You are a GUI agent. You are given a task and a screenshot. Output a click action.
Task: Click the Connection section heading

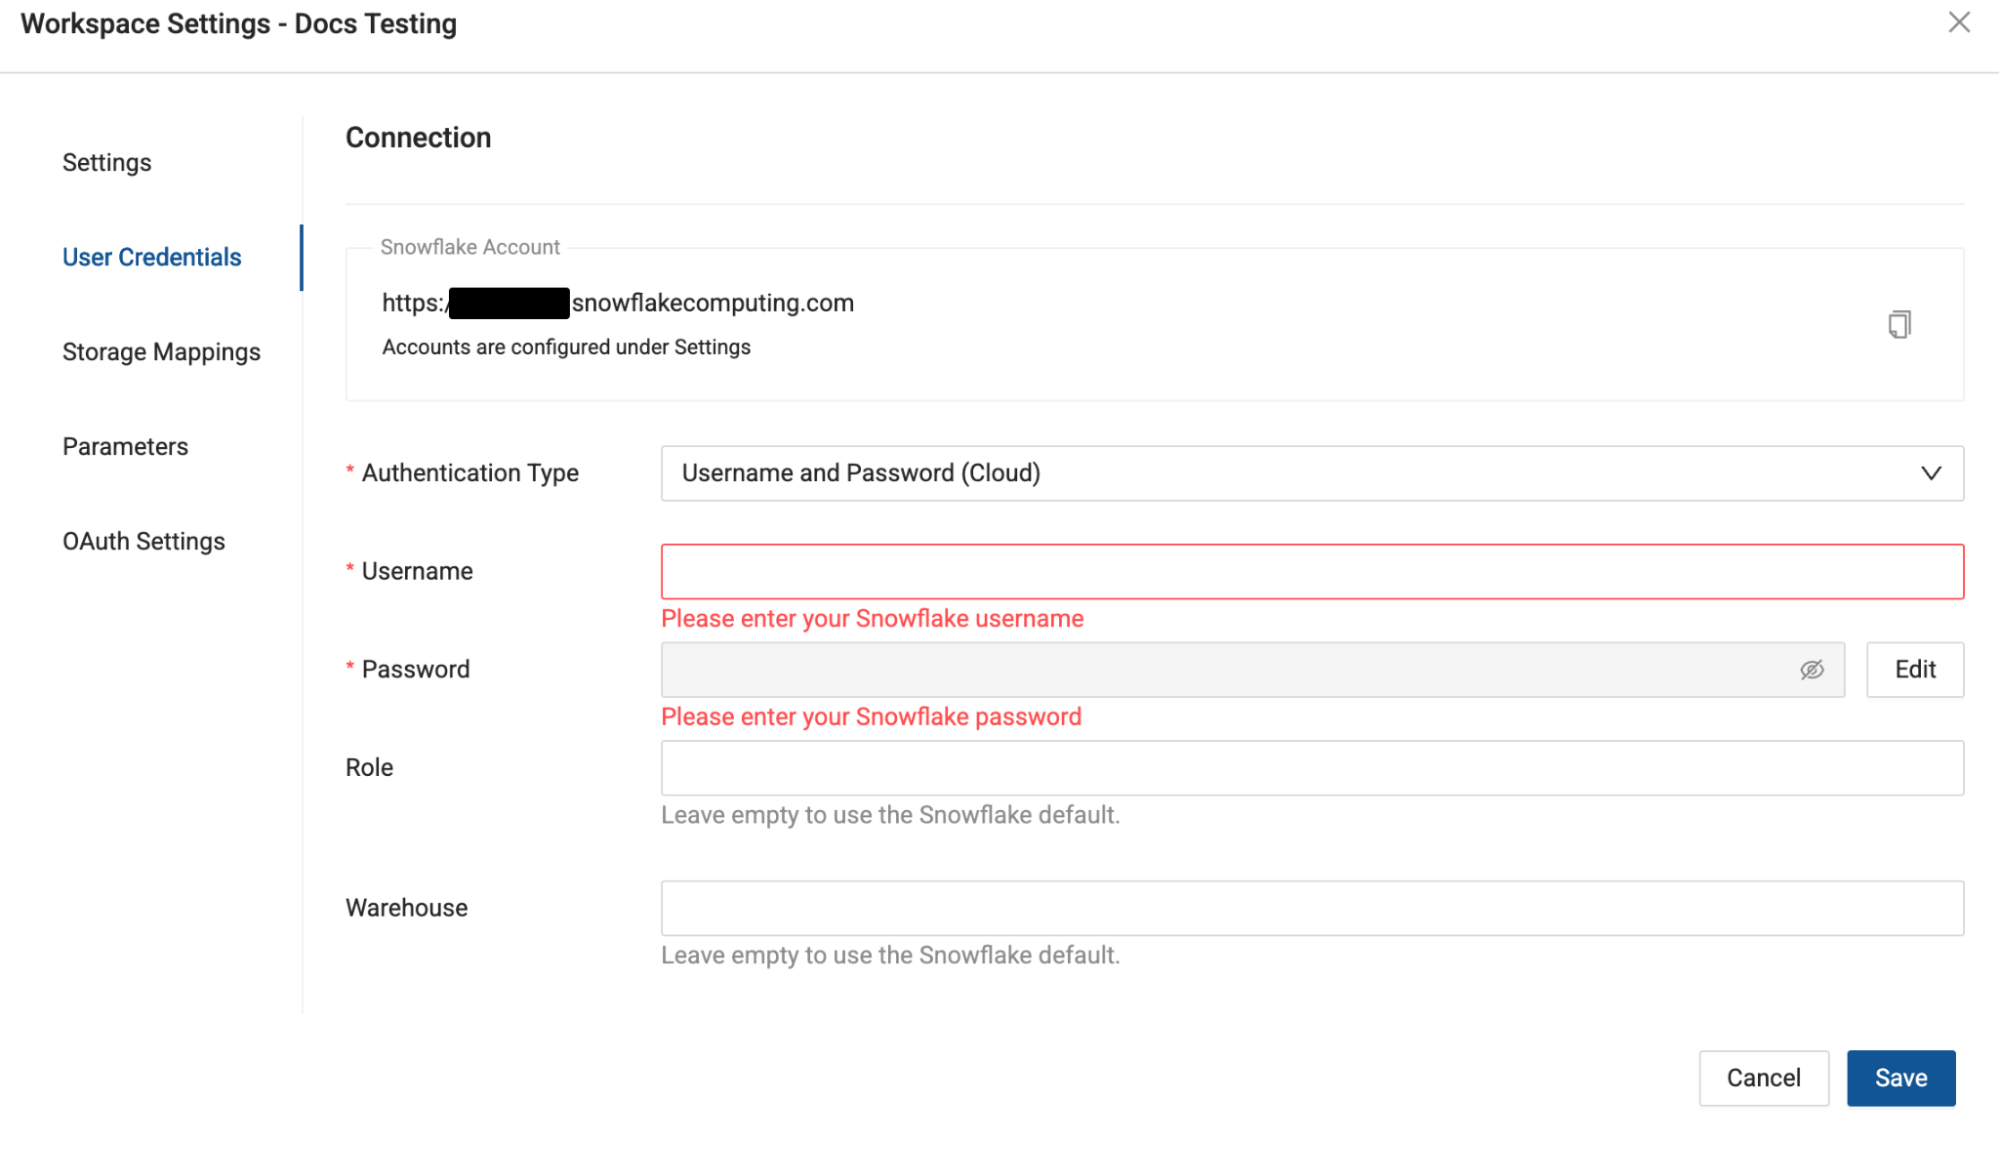[x=418, y=137]
